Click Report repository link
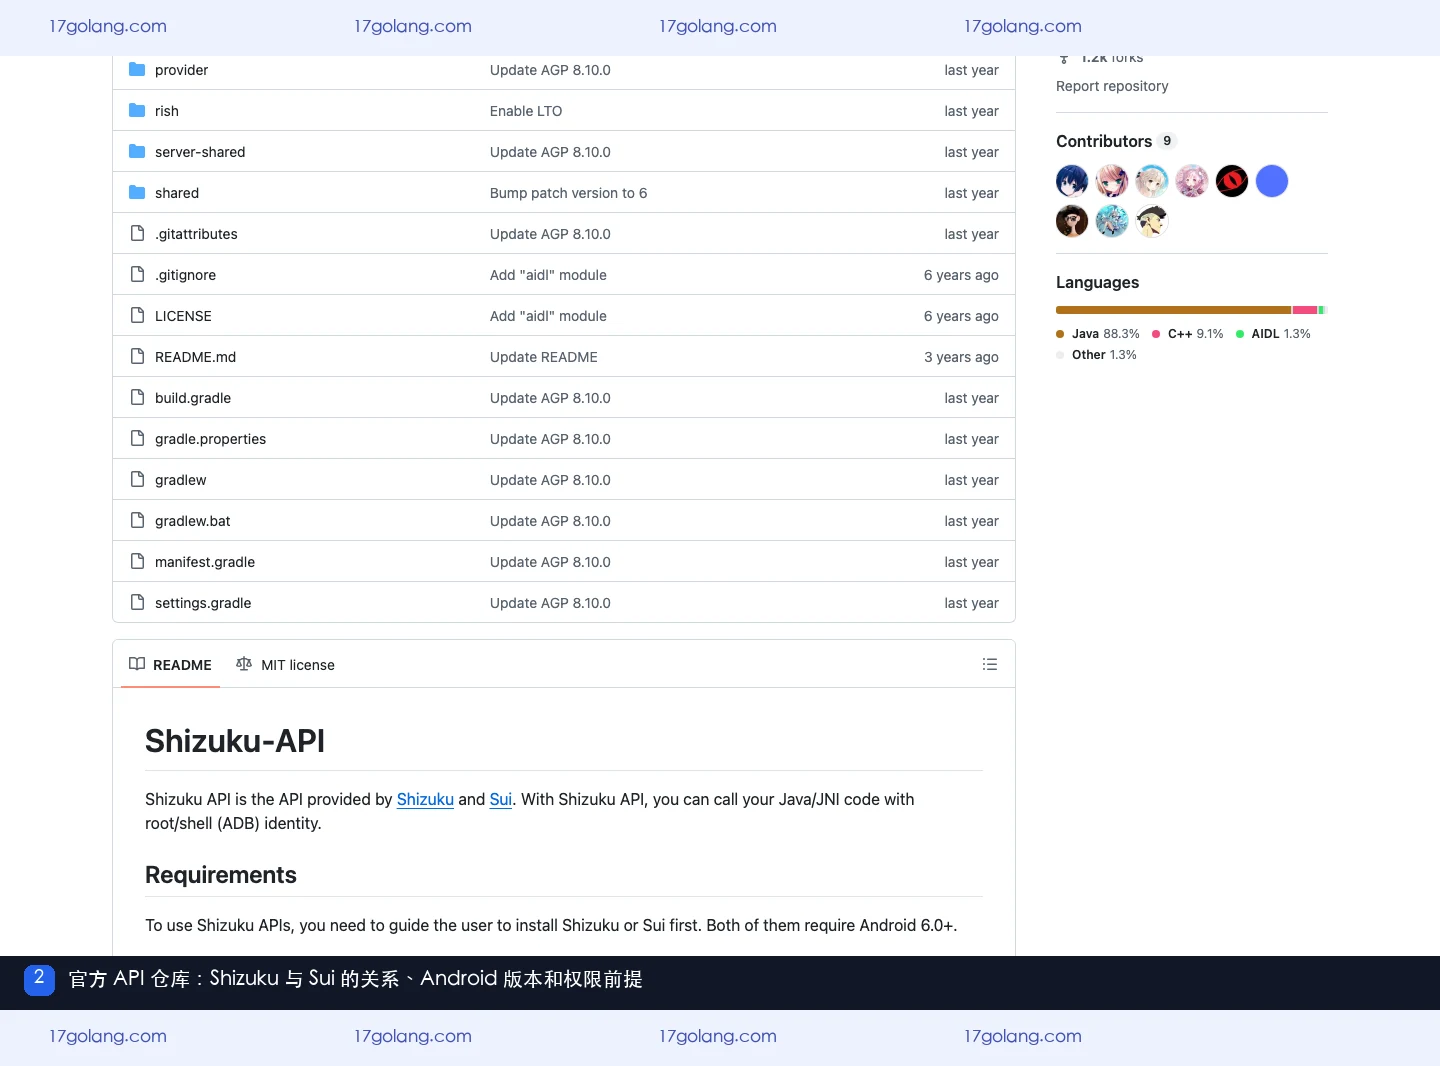 click(1112, 86)
